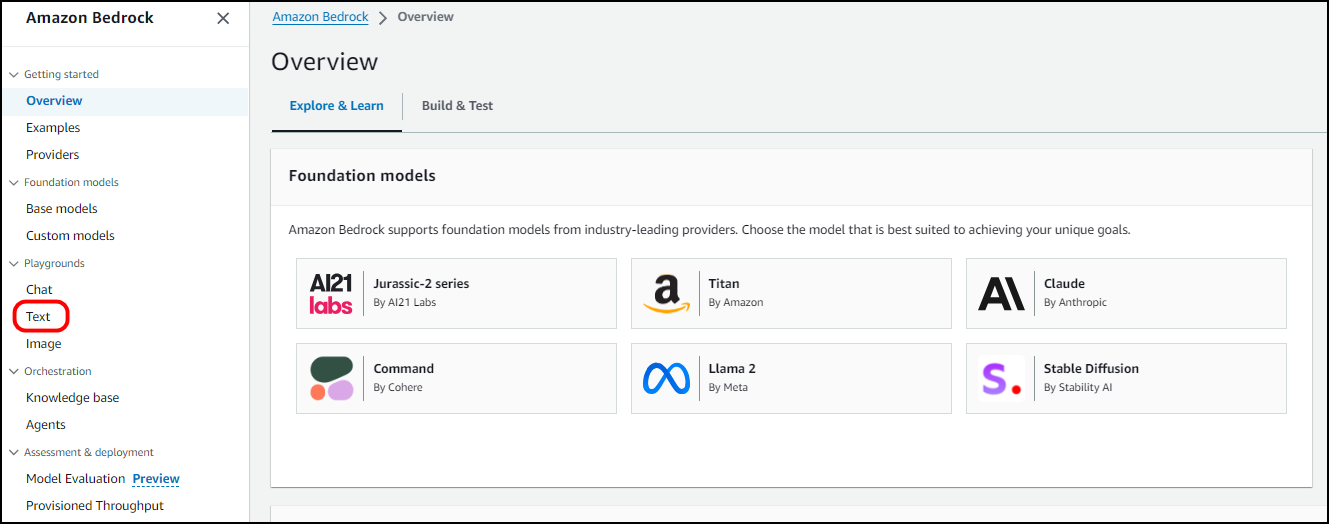Click the Preview link beside Model Evaluation
Image resolution: width=1329 pixels, height=524 pixels.
156,479
